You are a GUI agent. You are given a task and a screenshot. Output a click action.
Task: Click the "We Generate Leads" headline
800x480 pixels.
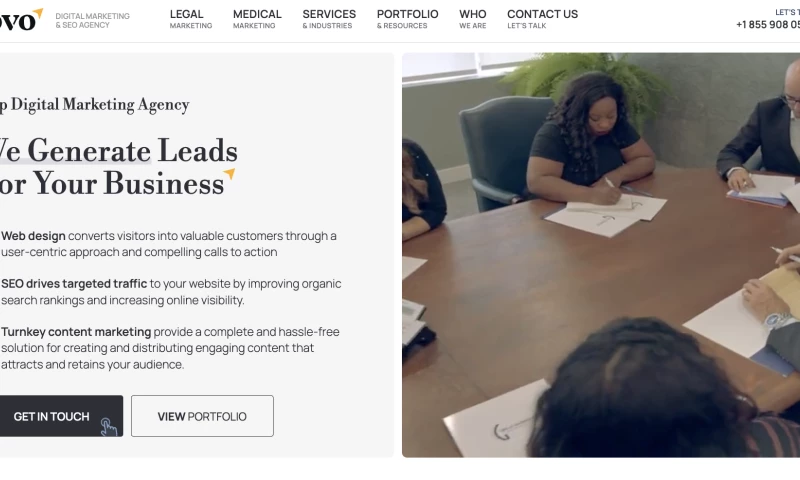(x=118, y=151)
